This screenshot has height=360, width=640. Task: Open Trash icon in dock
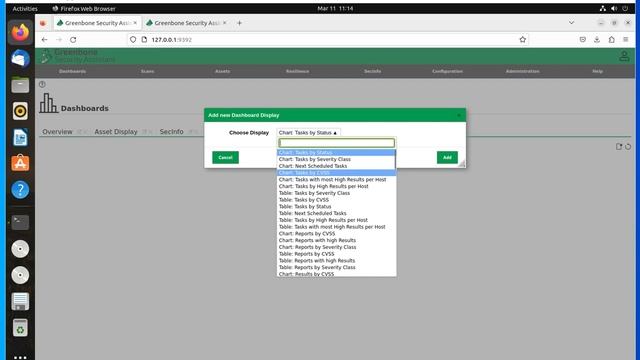20,328
